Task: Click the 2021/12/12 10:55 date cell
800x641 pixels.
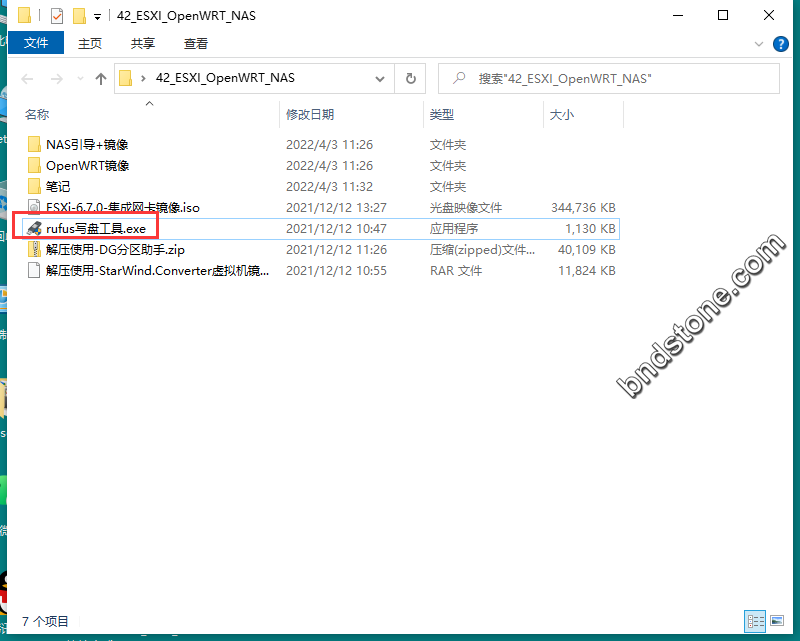Action: [x=336, y=270]
